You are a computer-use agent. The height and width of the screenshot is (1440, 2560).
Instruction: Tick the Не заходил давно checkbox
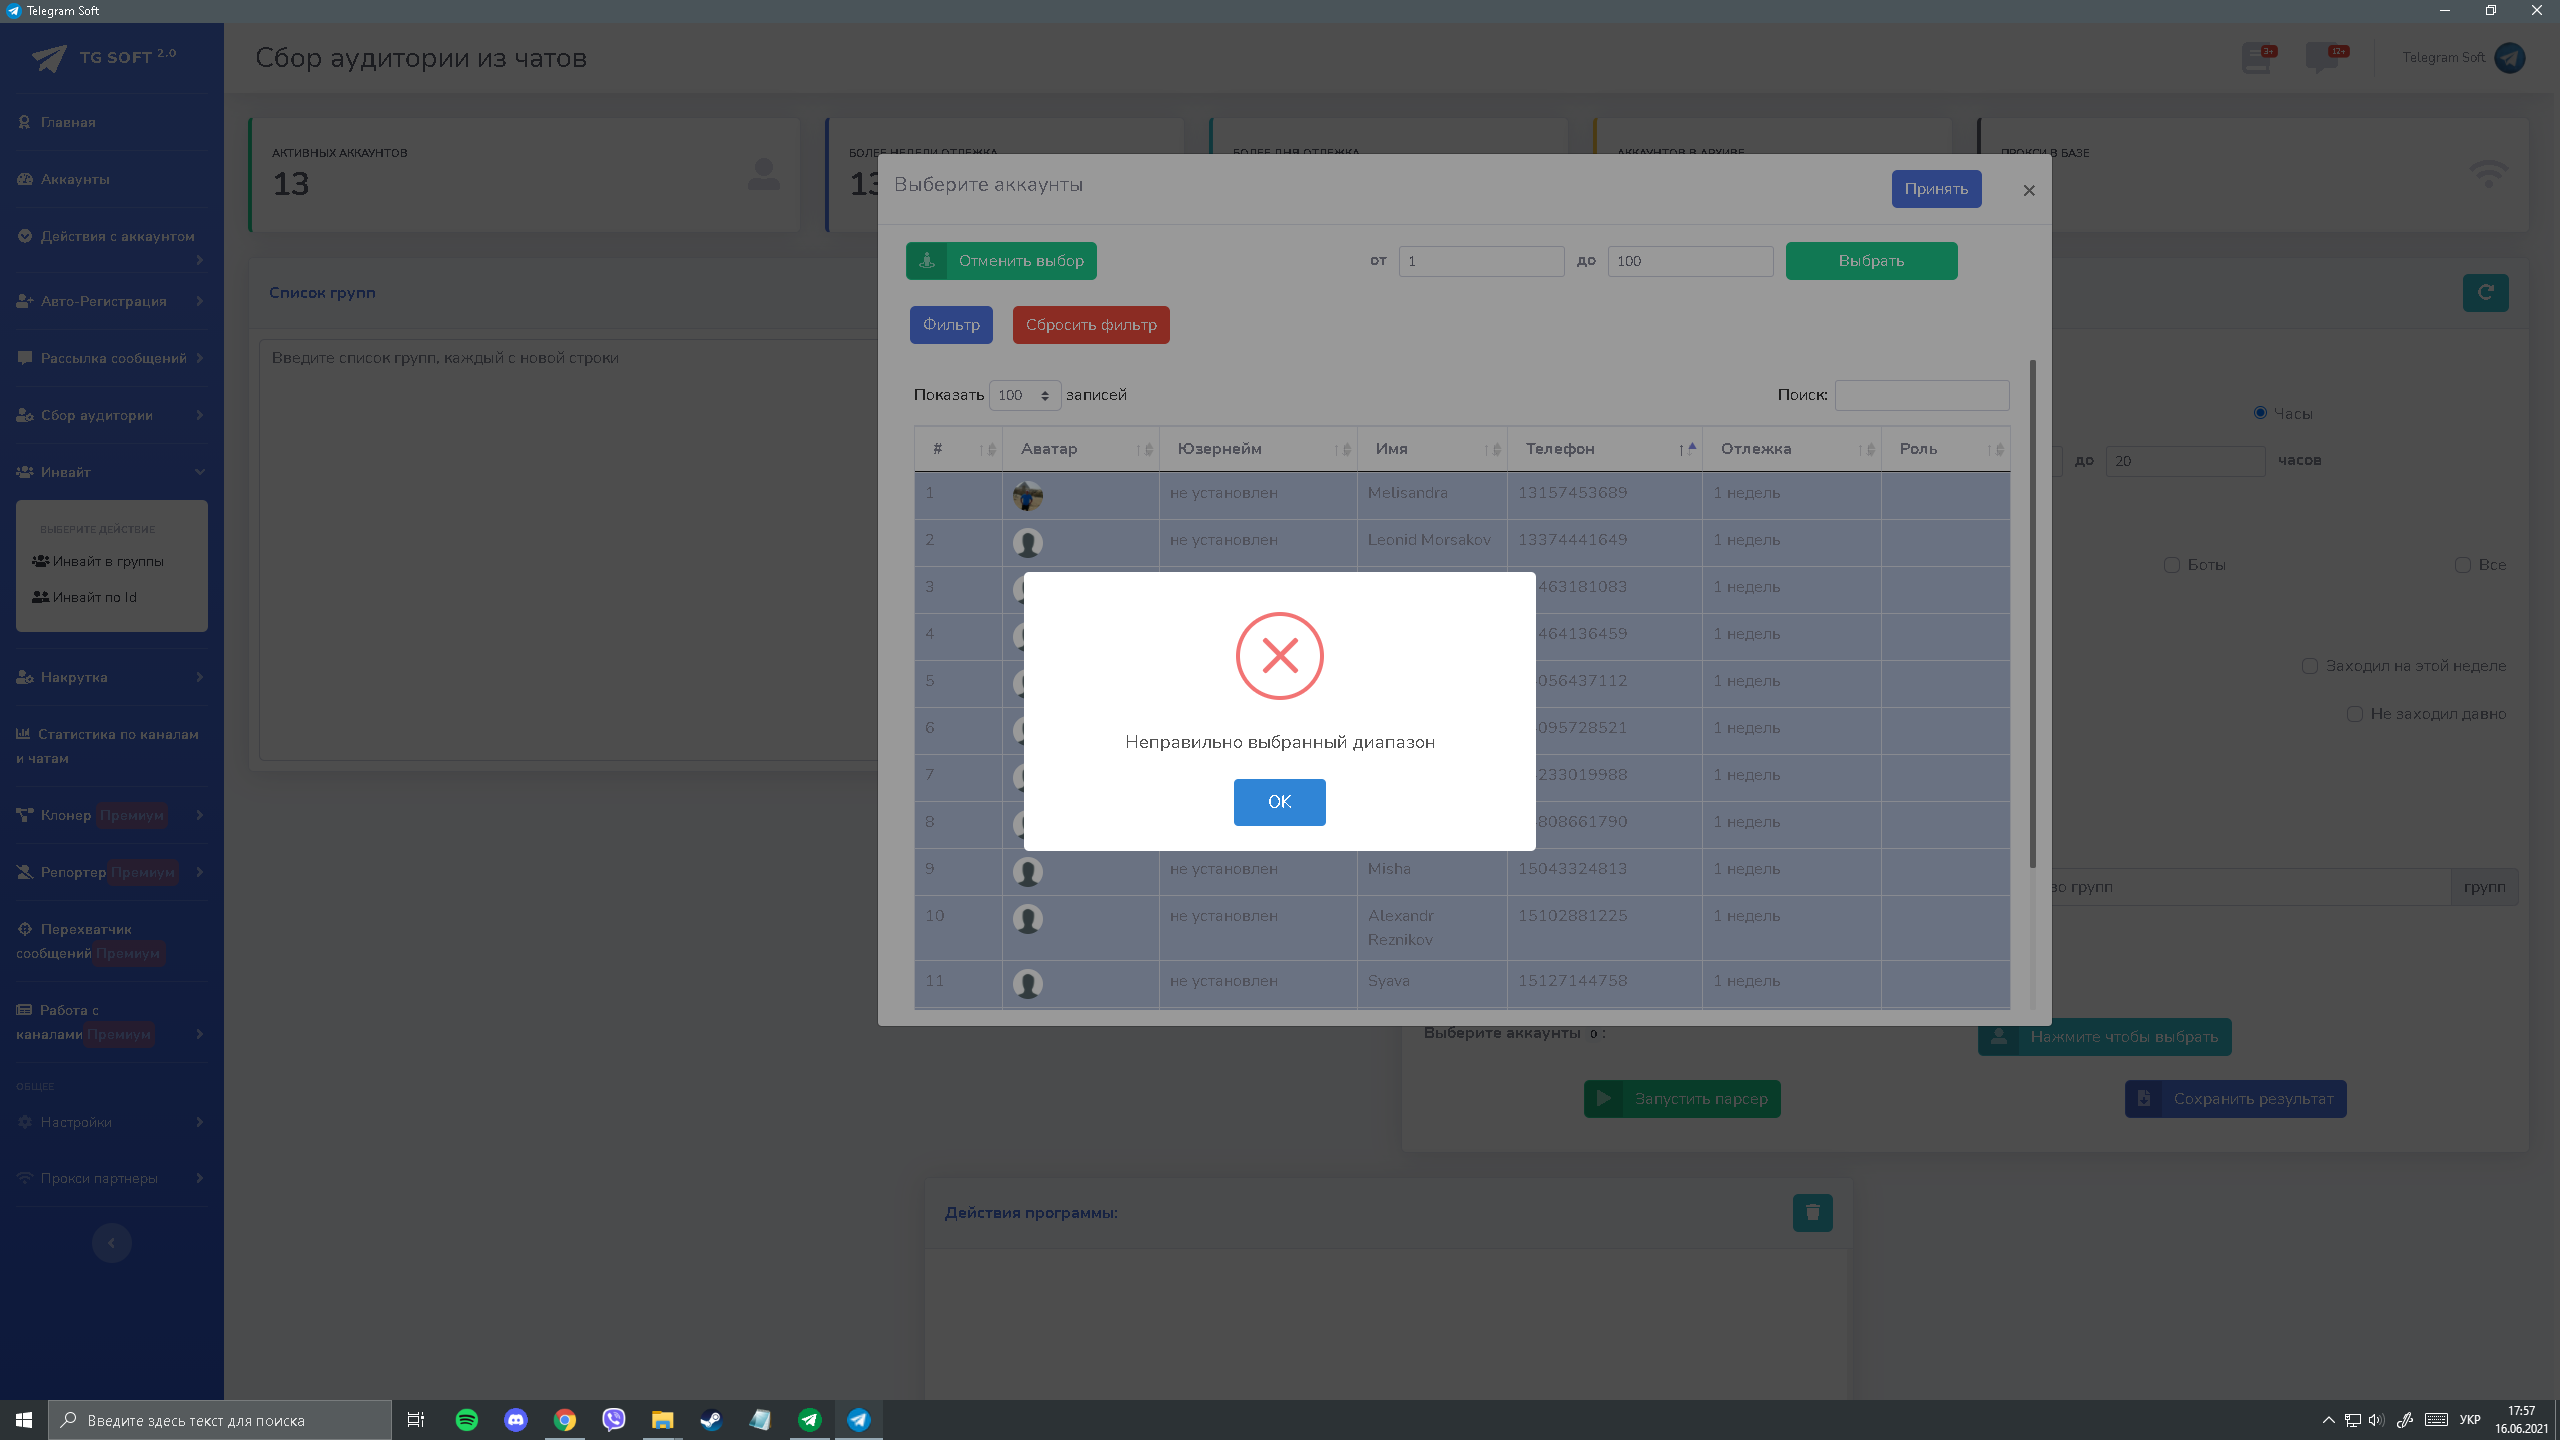[2354, 714]
